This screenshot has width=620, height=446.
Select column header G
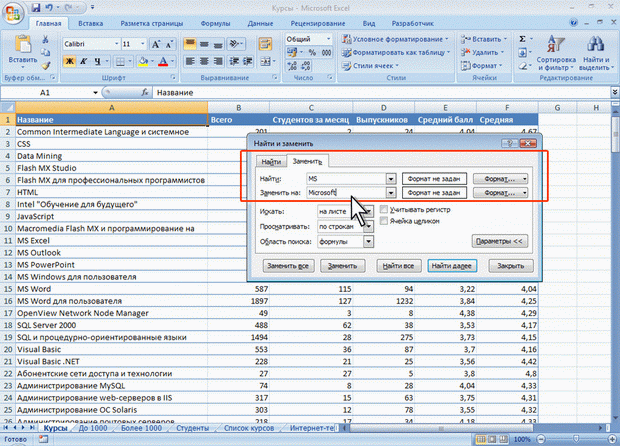(557, 107)
